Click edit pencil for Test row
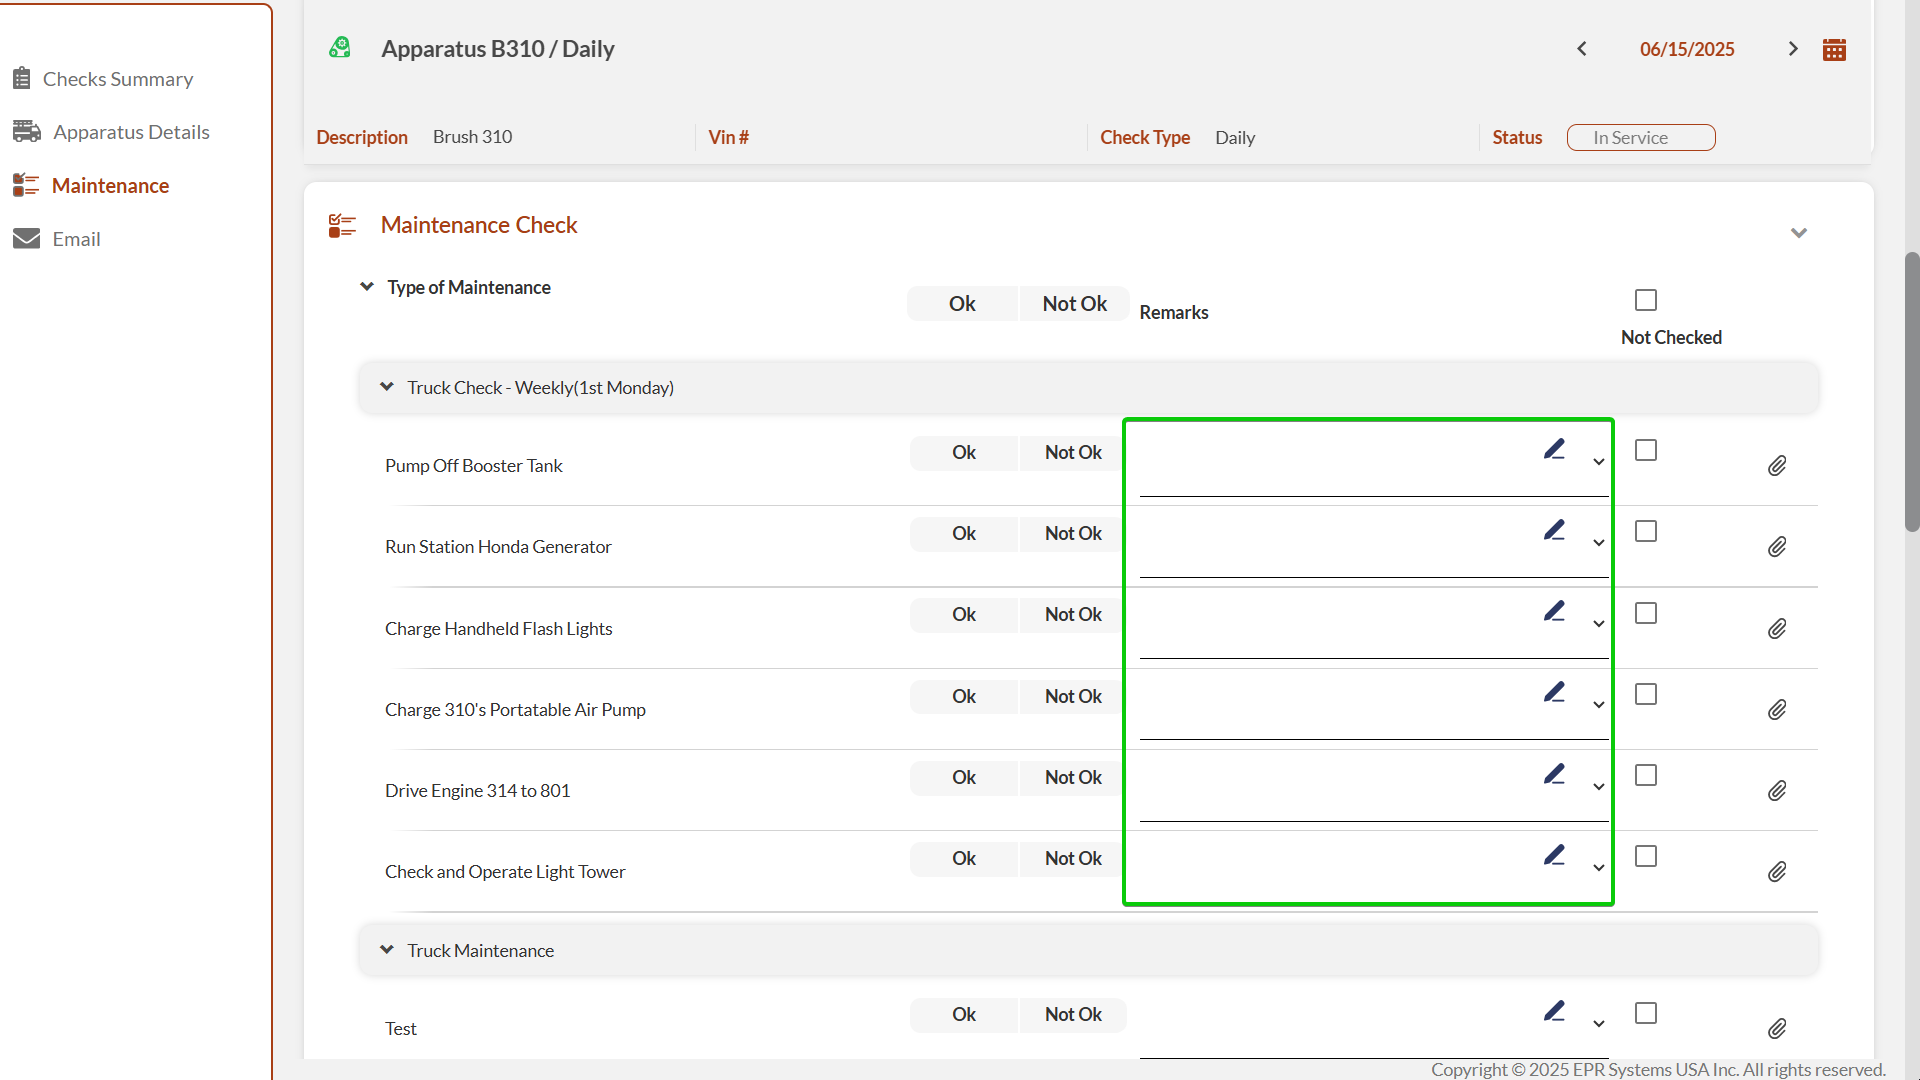1920x1080 pixels. click(x=1554, y=1012)
